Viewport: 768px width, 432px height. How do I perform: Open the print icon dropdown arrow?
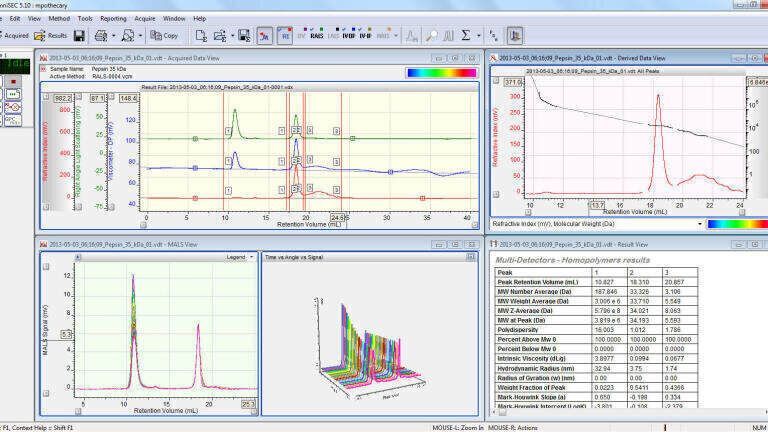click(x=114, y=36)
